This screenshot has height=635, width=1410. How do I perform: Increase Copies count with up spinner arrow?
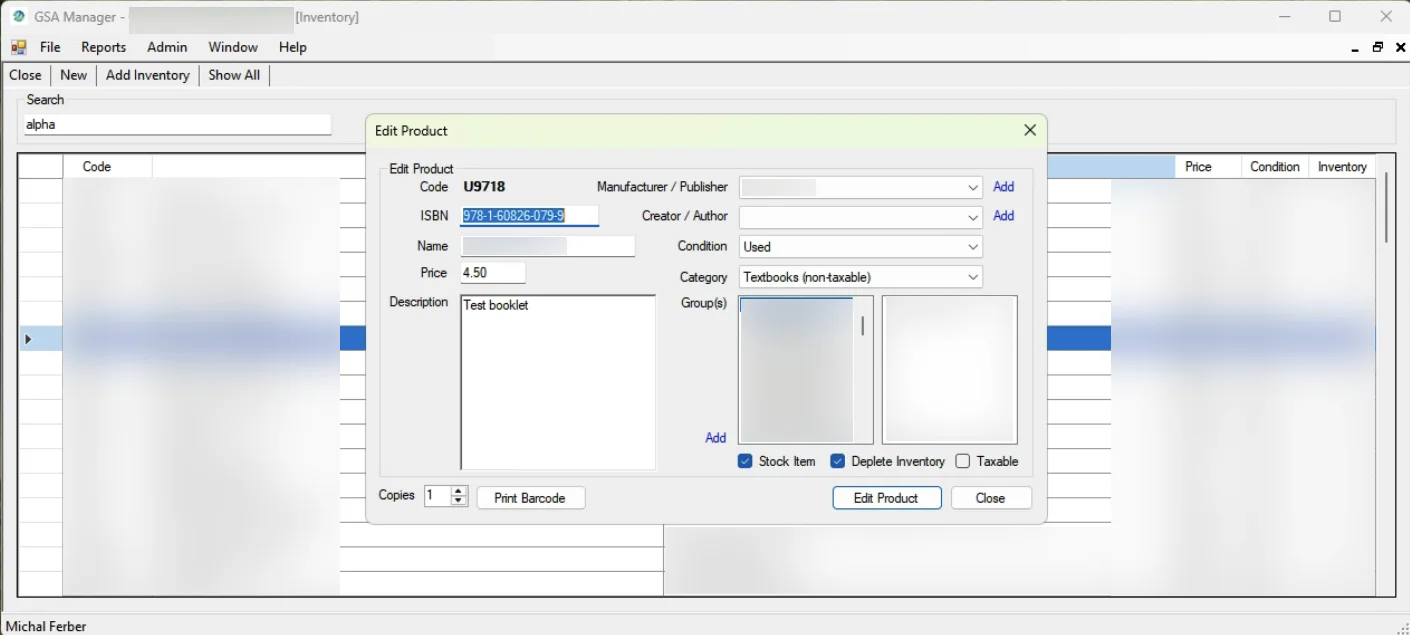tap(459, 491)
